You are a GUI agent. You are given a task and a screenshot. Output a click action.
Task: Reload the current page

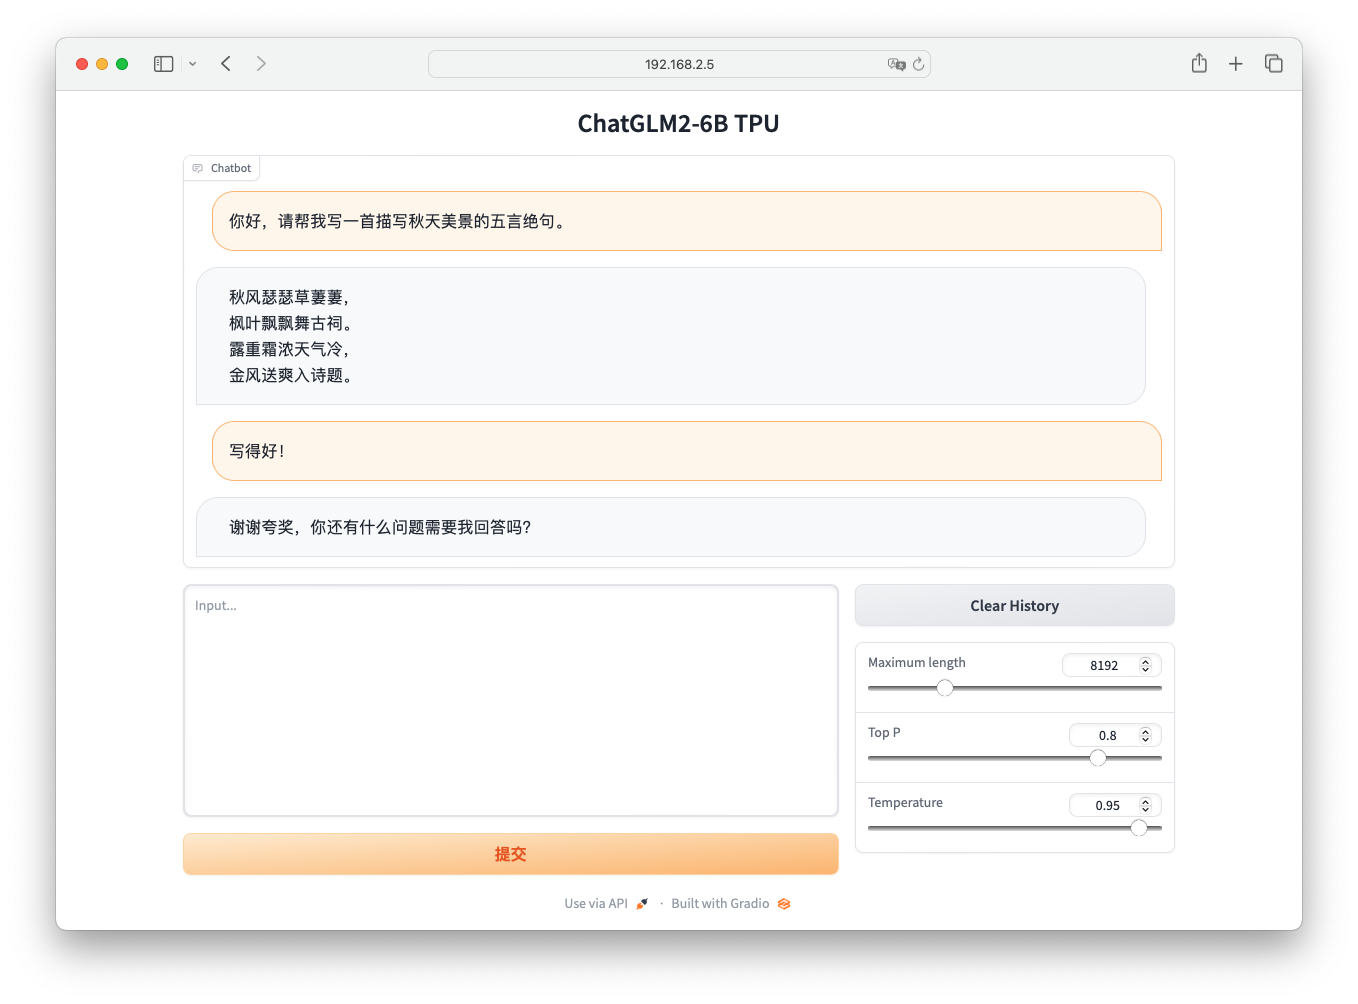click(x=919, y=63)
